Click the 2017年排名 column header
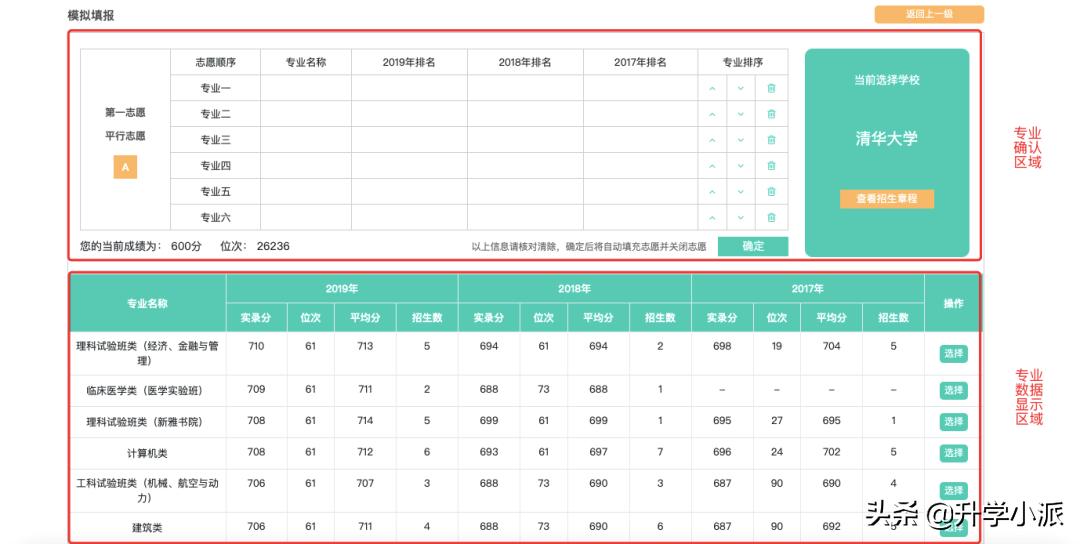The image size is (1080, 544). point(641,62)
